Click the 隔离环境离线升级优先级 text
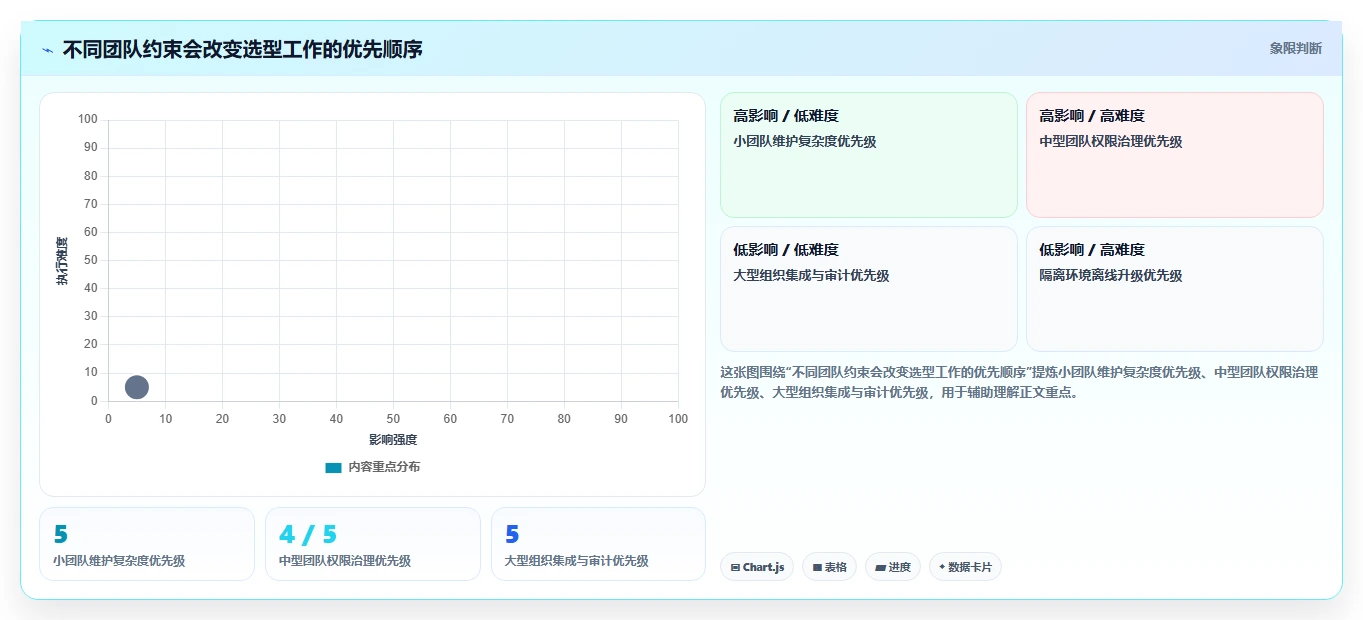The image size is (1363, 620). 1111,276
